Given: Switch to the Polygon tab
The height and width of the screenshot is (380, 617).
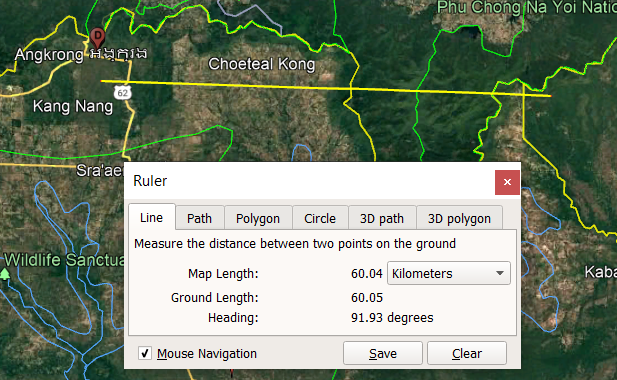Looking at the screenshot, I should tap(258, 218).
